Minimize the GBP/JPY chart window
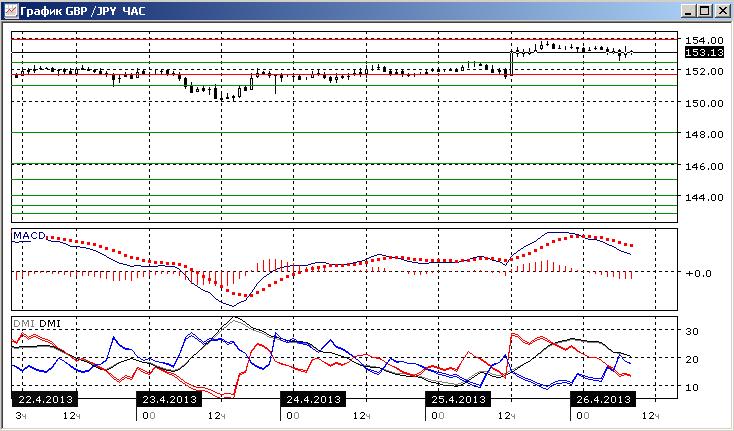Screen dimensions: 734x431 coord(688,11)
